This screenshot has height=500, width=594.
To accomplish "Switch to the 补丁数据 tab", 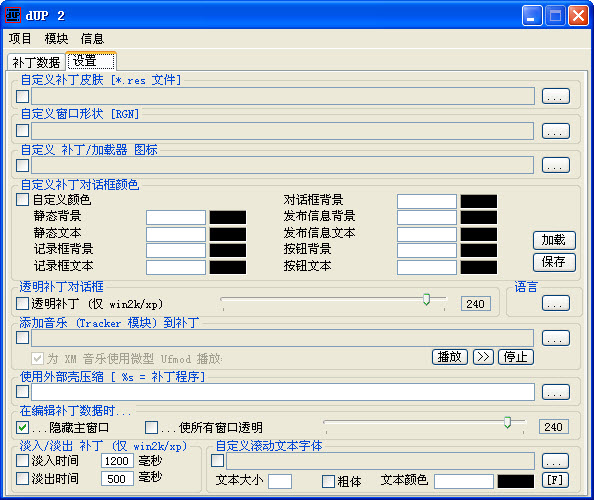I will (x=36, y=62).
